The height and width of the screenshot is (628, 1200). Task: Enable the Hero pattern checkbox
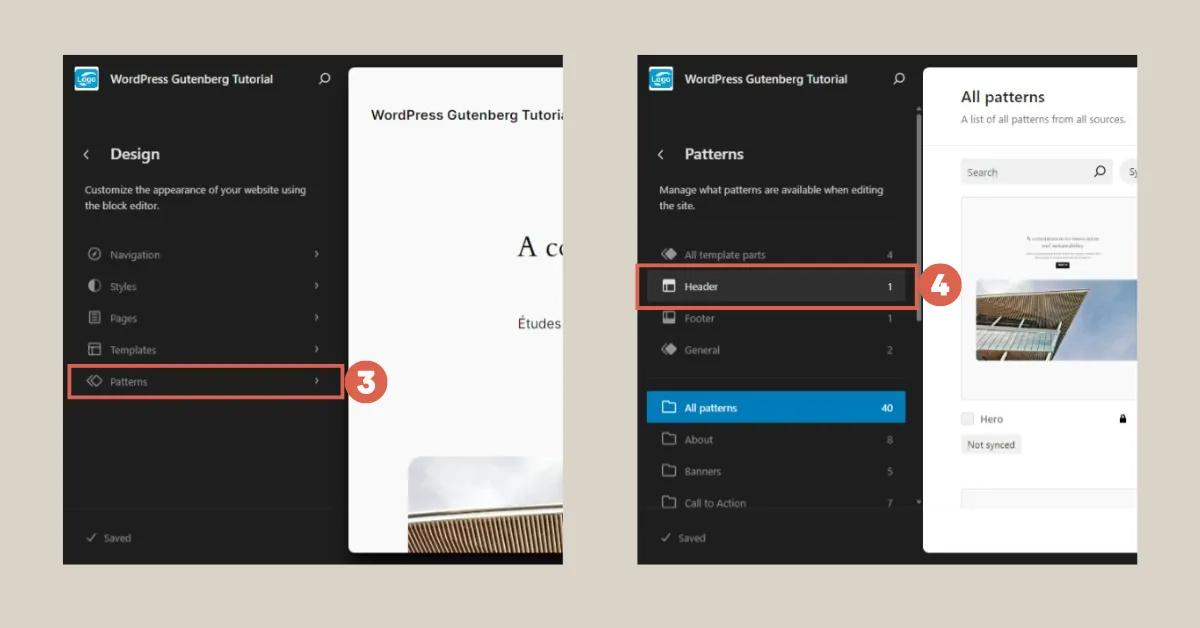pos(966,418)
